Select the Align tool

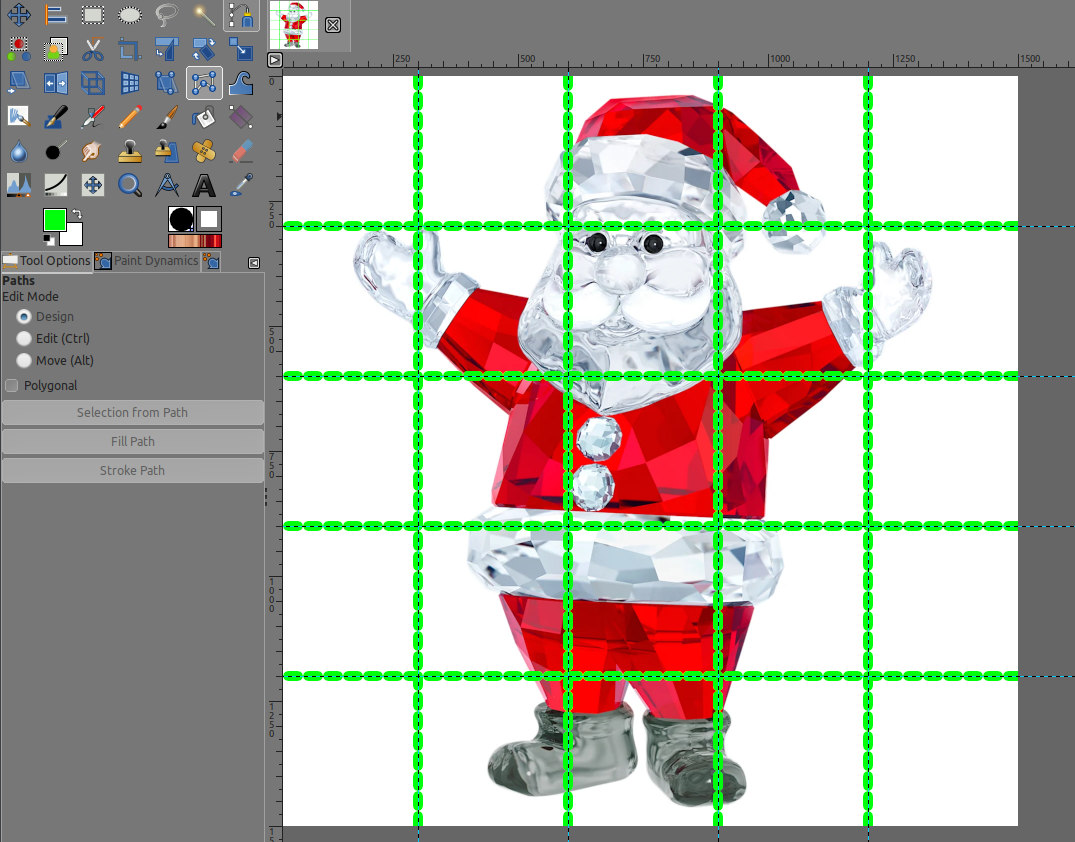coord(56,14)
